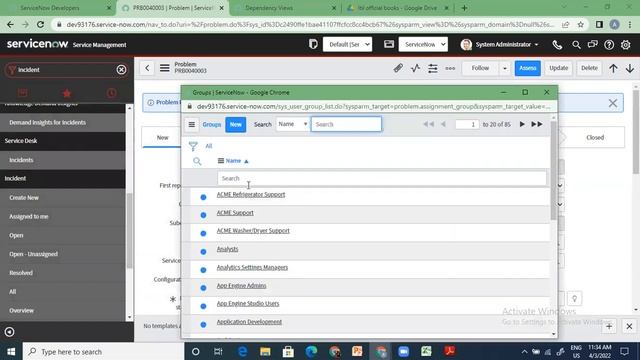Screen dimensions: 640x360
Task: Click the Groups popup vertical scrollbar
Action: click(553, 171)
